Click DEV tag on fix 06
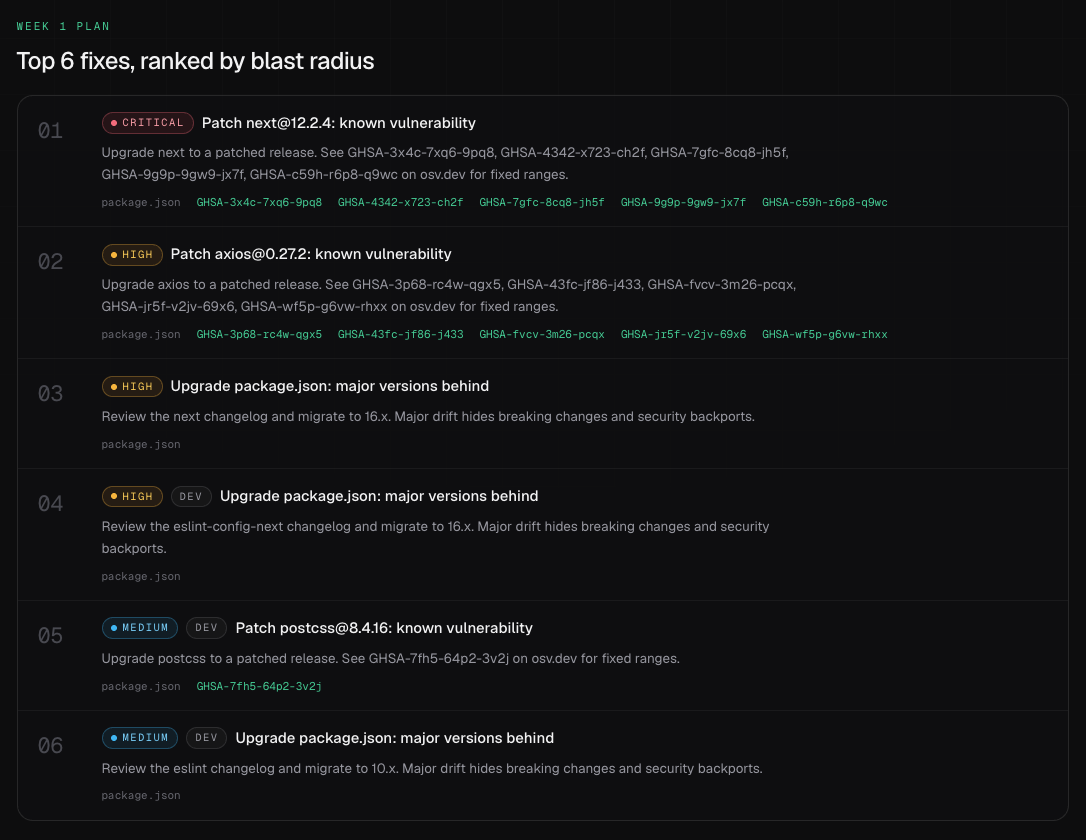1086x840 pixels. coord(206,738)
